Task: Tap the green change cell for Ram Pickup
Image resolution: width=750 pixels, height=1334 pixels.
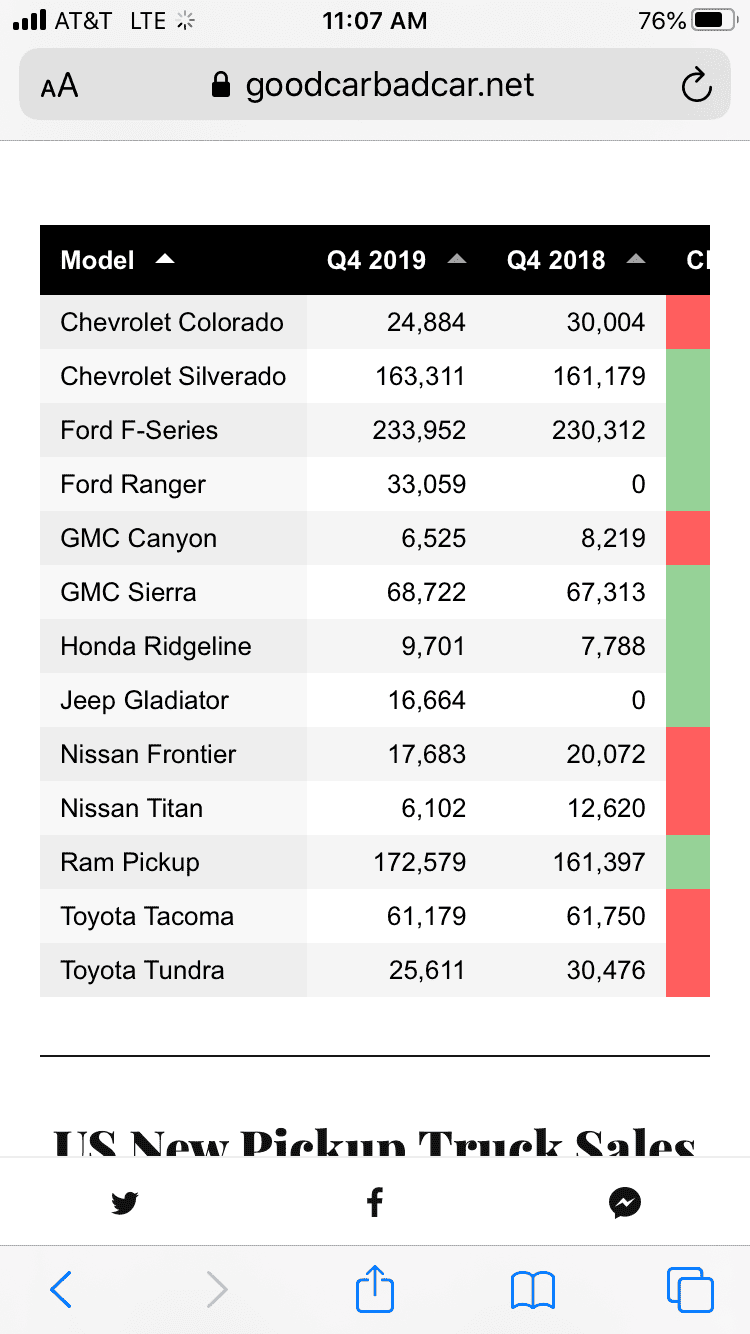Action: click(688, 862)
